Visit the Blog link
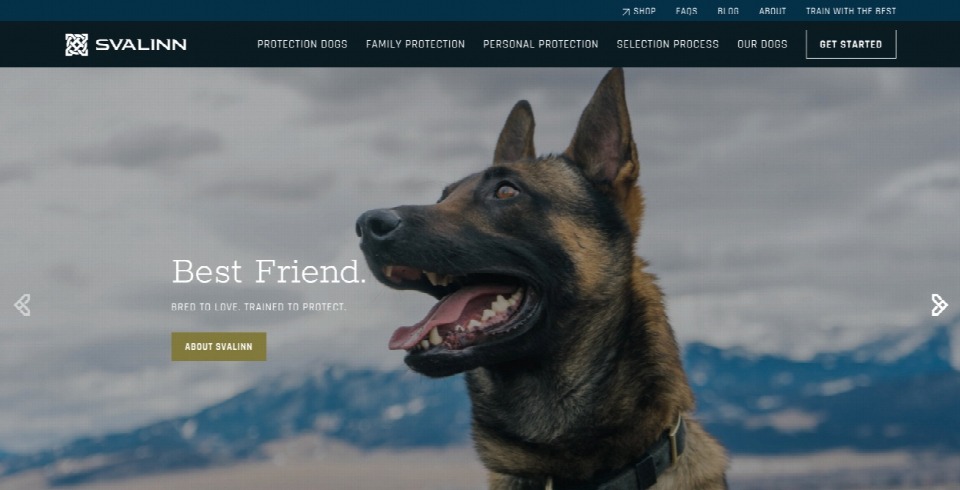Image resolution: width=960 pixels, height=490 pixels. (728, 11)
